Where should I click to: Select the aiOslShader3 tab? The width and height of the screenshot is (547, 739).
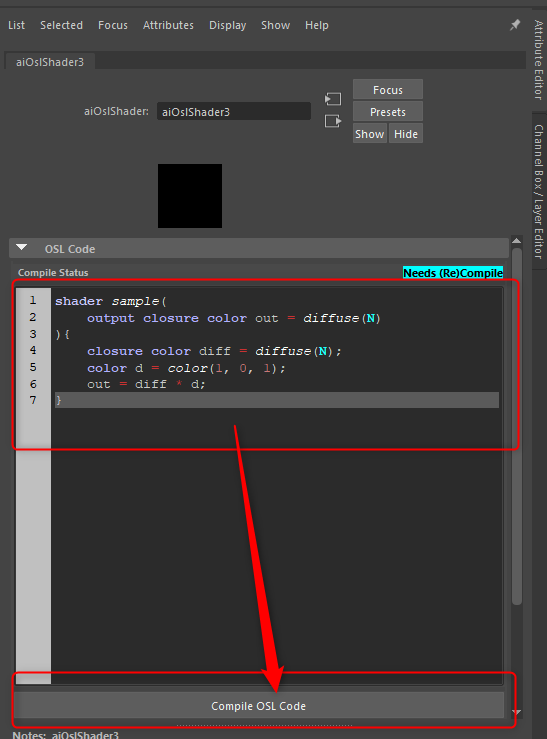click(50, 62)
